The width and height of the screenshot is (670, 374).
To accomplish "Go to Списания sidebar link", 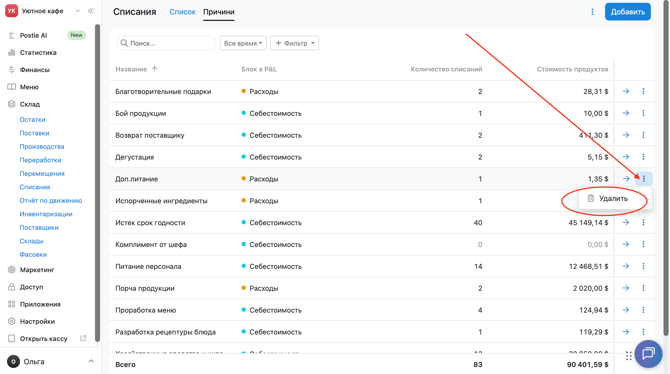I will (x=35, y=187).
